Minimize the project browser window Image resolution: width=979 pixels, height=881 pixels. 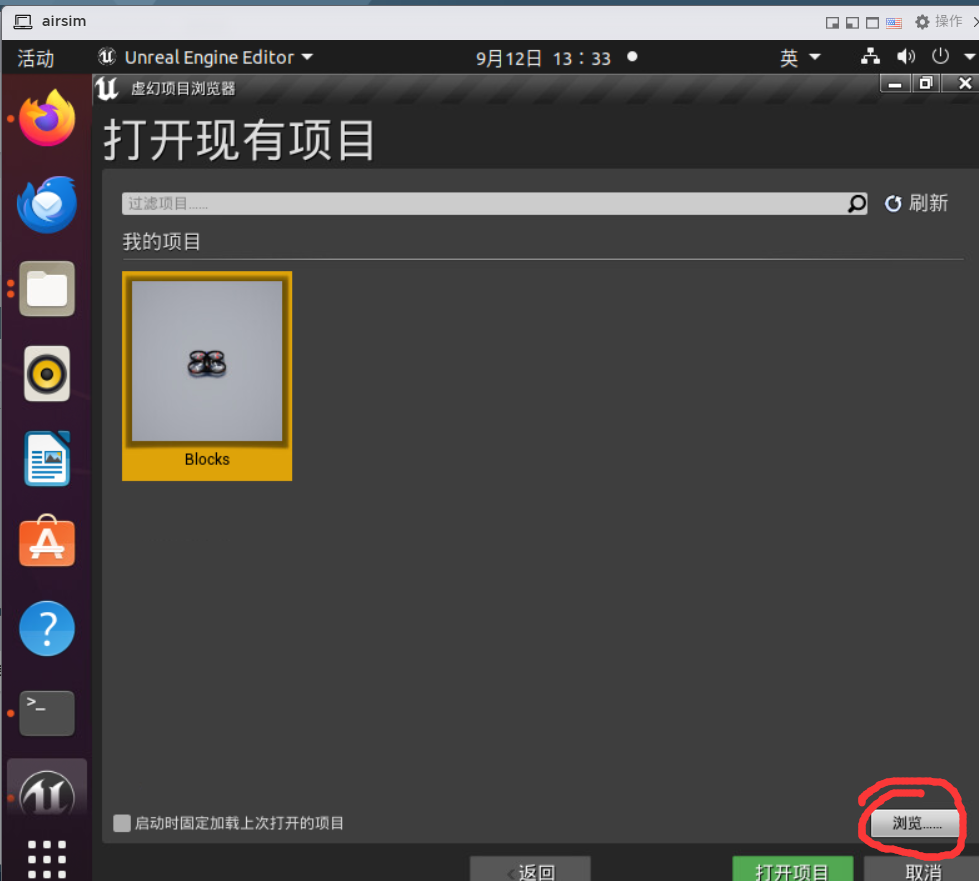click(x=895, y=82)
